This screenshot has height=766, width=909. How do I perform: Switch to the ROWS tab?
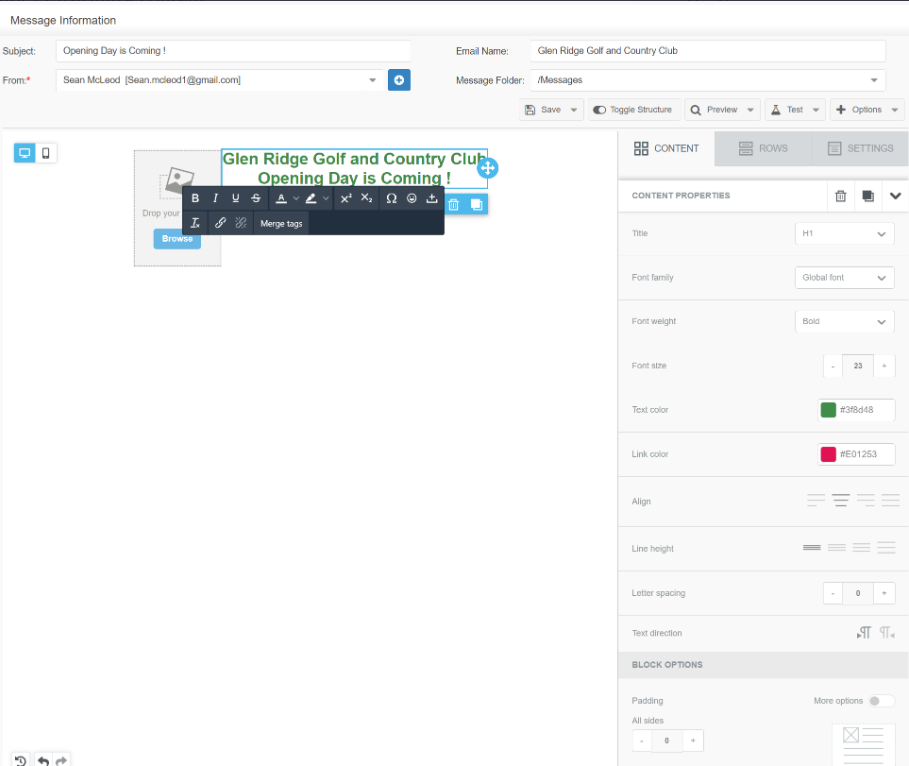coord(763,148)
